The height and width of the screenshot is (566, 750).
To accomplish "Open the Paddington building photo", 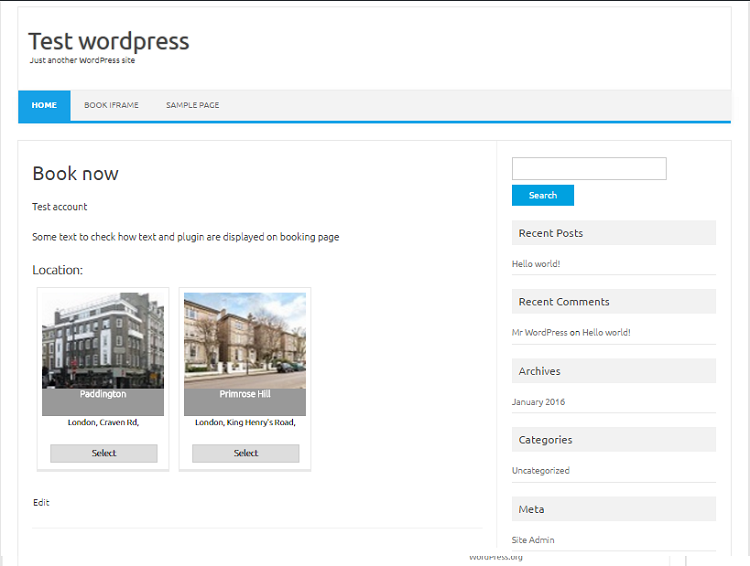I will [103, 340].
